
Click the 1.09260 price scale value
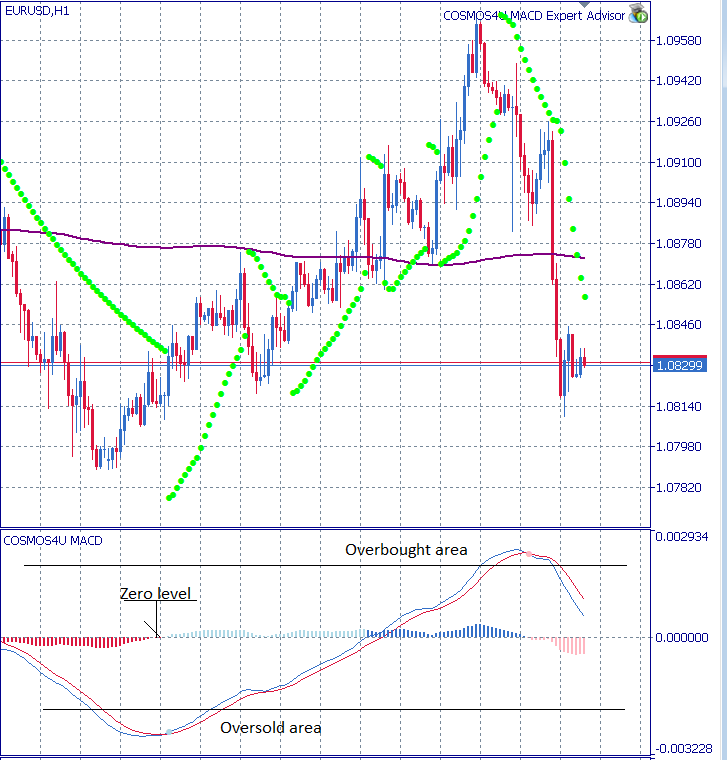(x=679, y=122)
